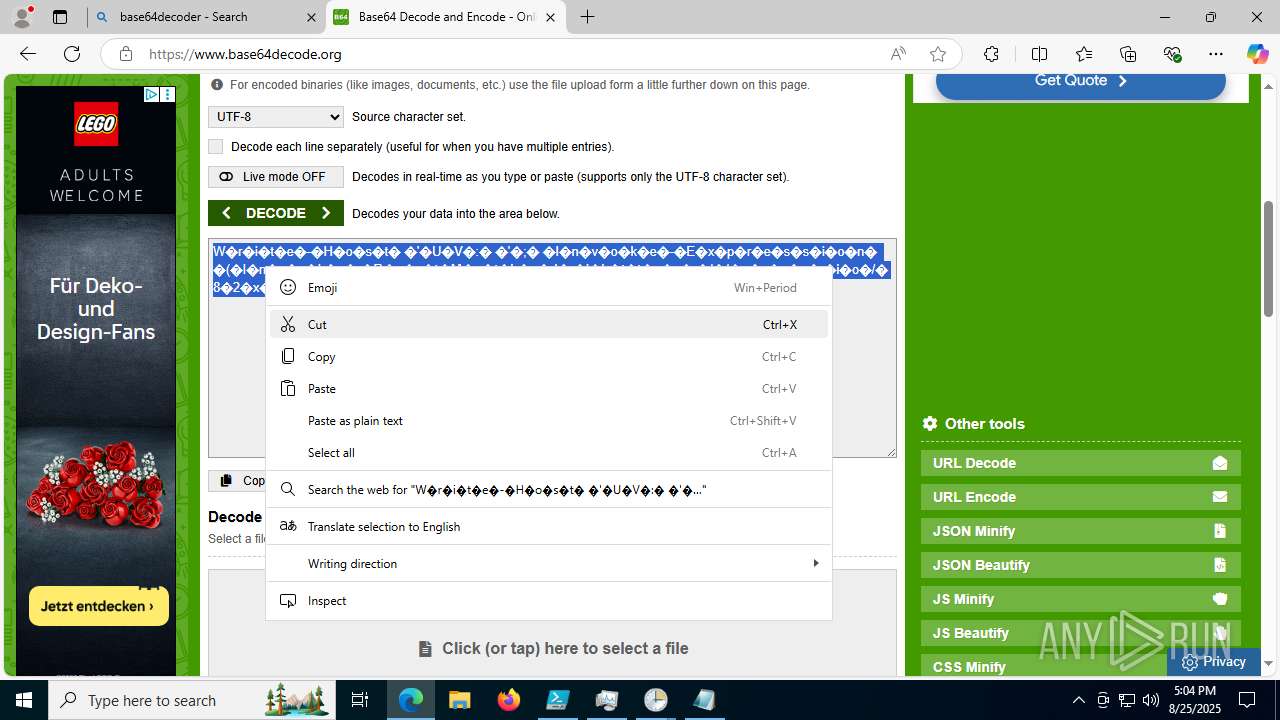This screenshot has height=720, width=1280.
Task: Click Translate selection to English
Action: pos(549,526)
